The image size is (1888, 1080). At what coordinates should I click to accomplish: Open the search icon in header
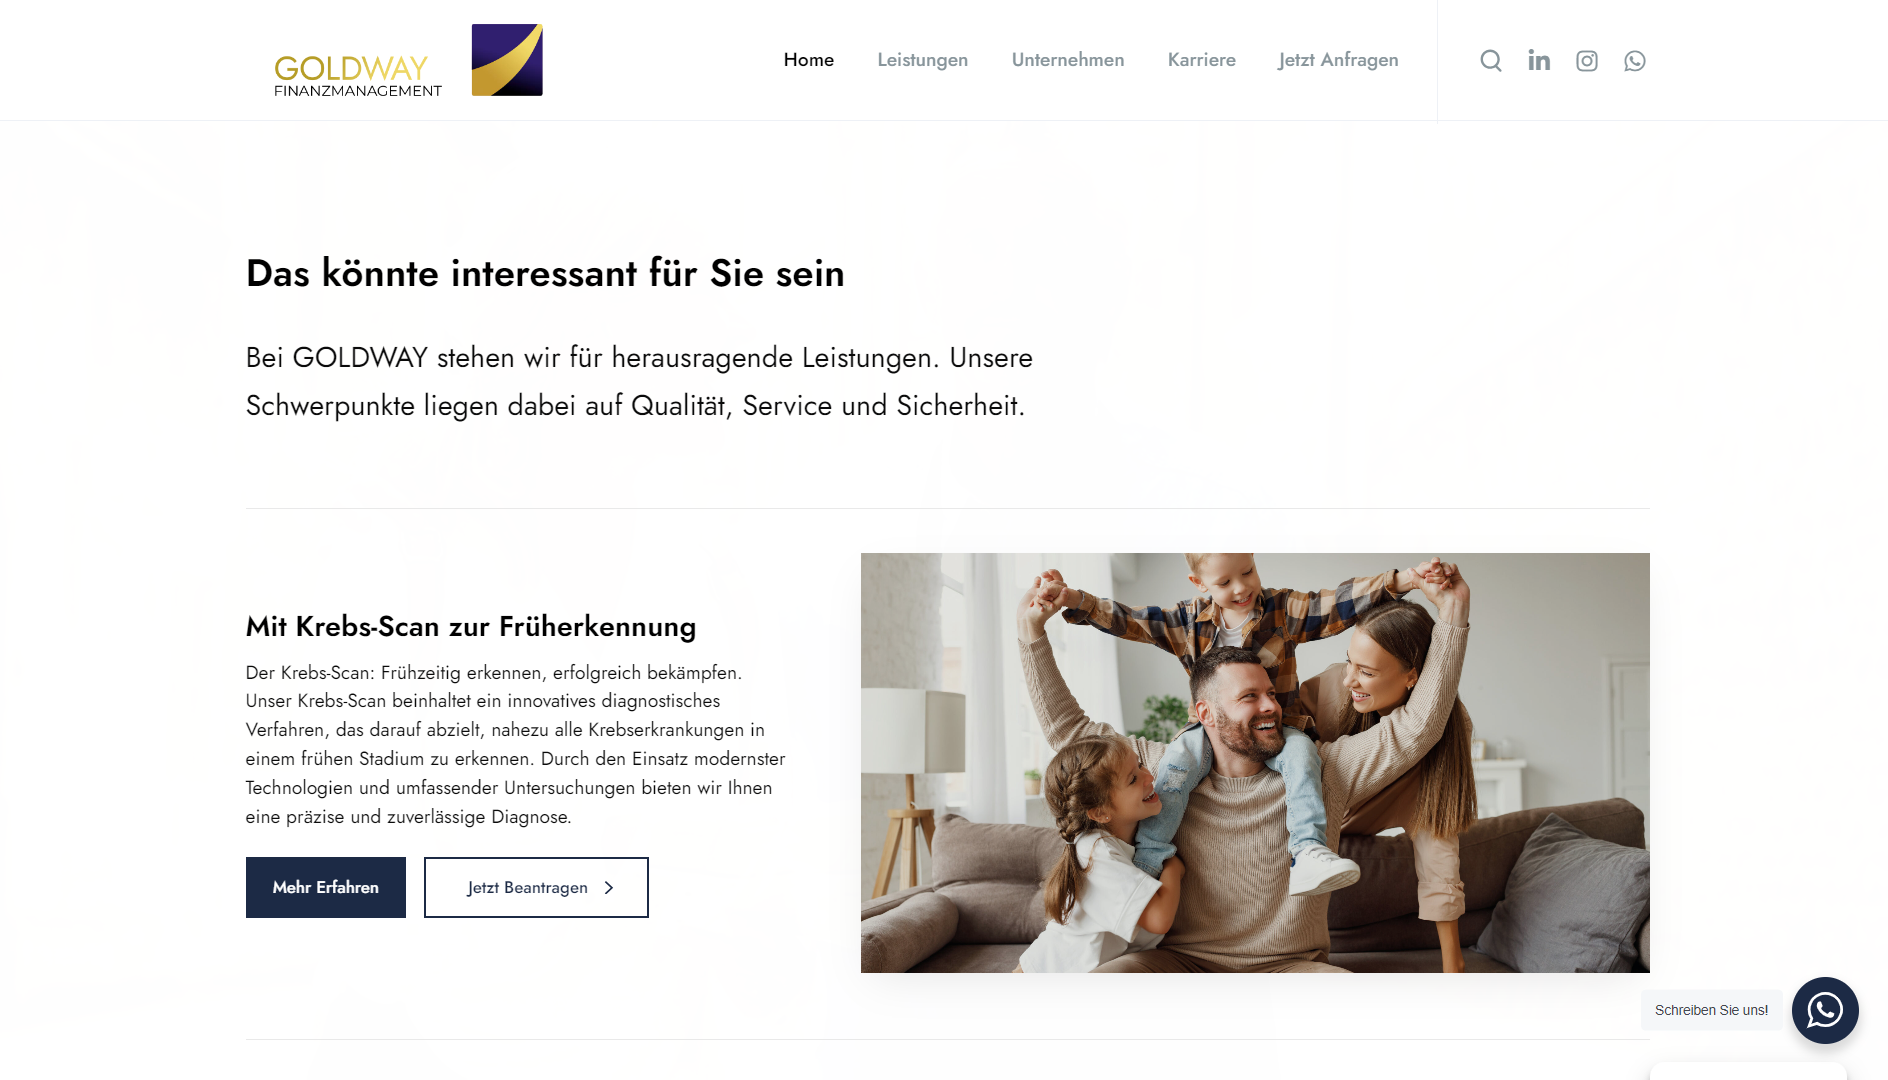coord(1491,61)
